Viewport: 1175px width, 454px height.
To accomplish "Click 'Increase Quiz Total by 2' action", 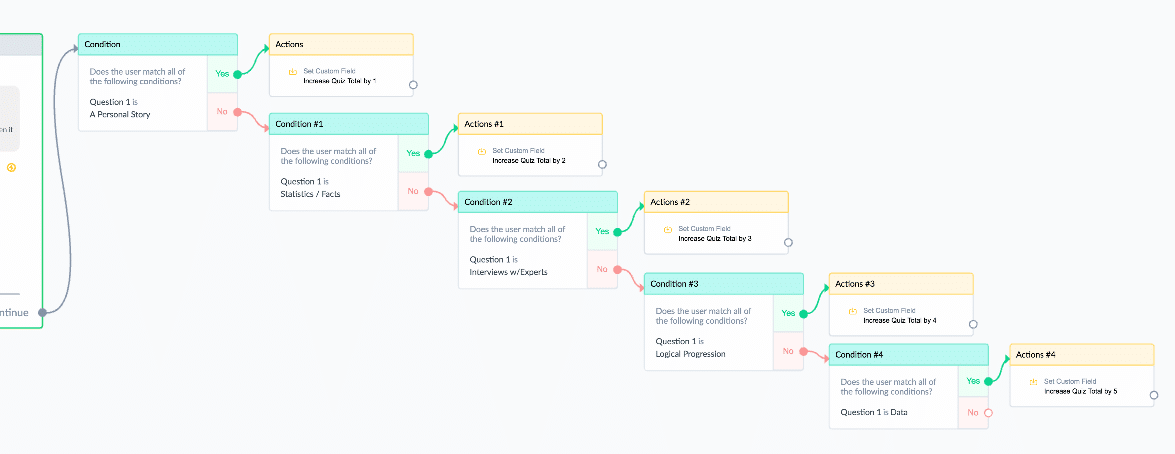I will pyautogui.click(x=529, y=160).
